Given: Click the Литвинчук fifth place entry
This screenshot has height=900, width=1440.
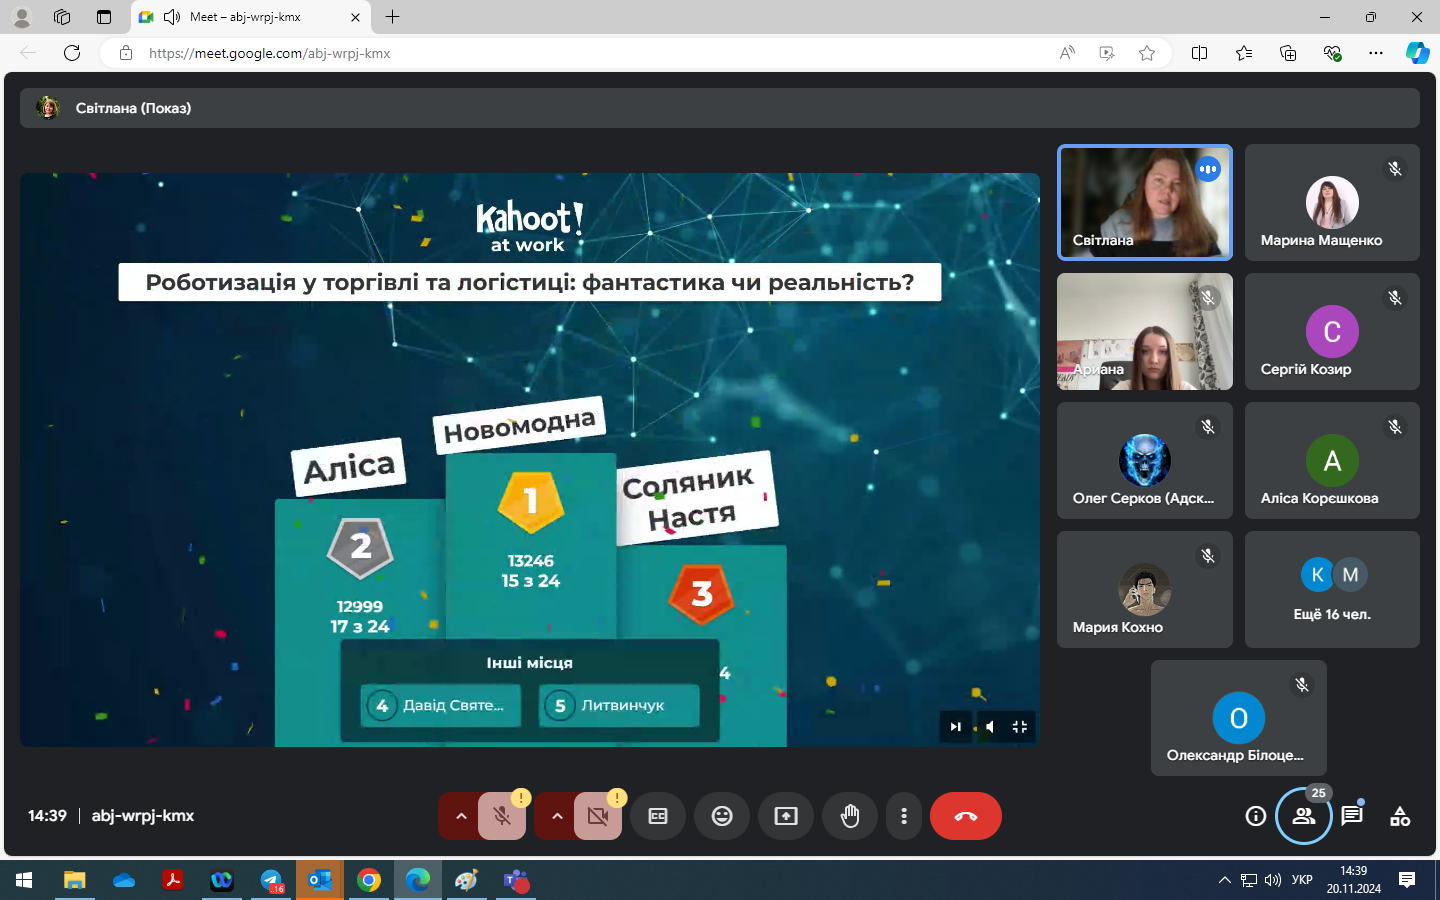Looking at the screenshot, I should point(619,705).
